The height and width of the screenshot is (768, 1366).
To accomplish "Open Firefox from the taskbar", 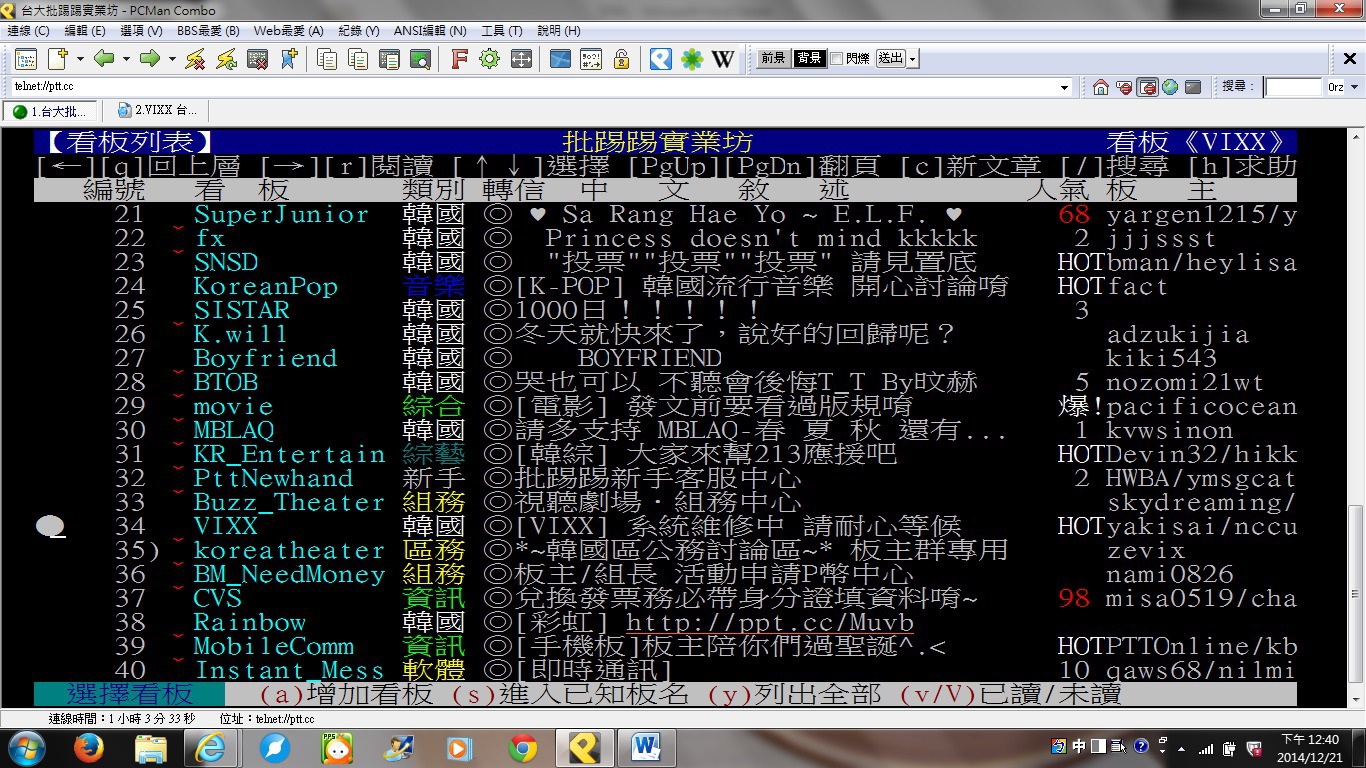I will point(89,747).
